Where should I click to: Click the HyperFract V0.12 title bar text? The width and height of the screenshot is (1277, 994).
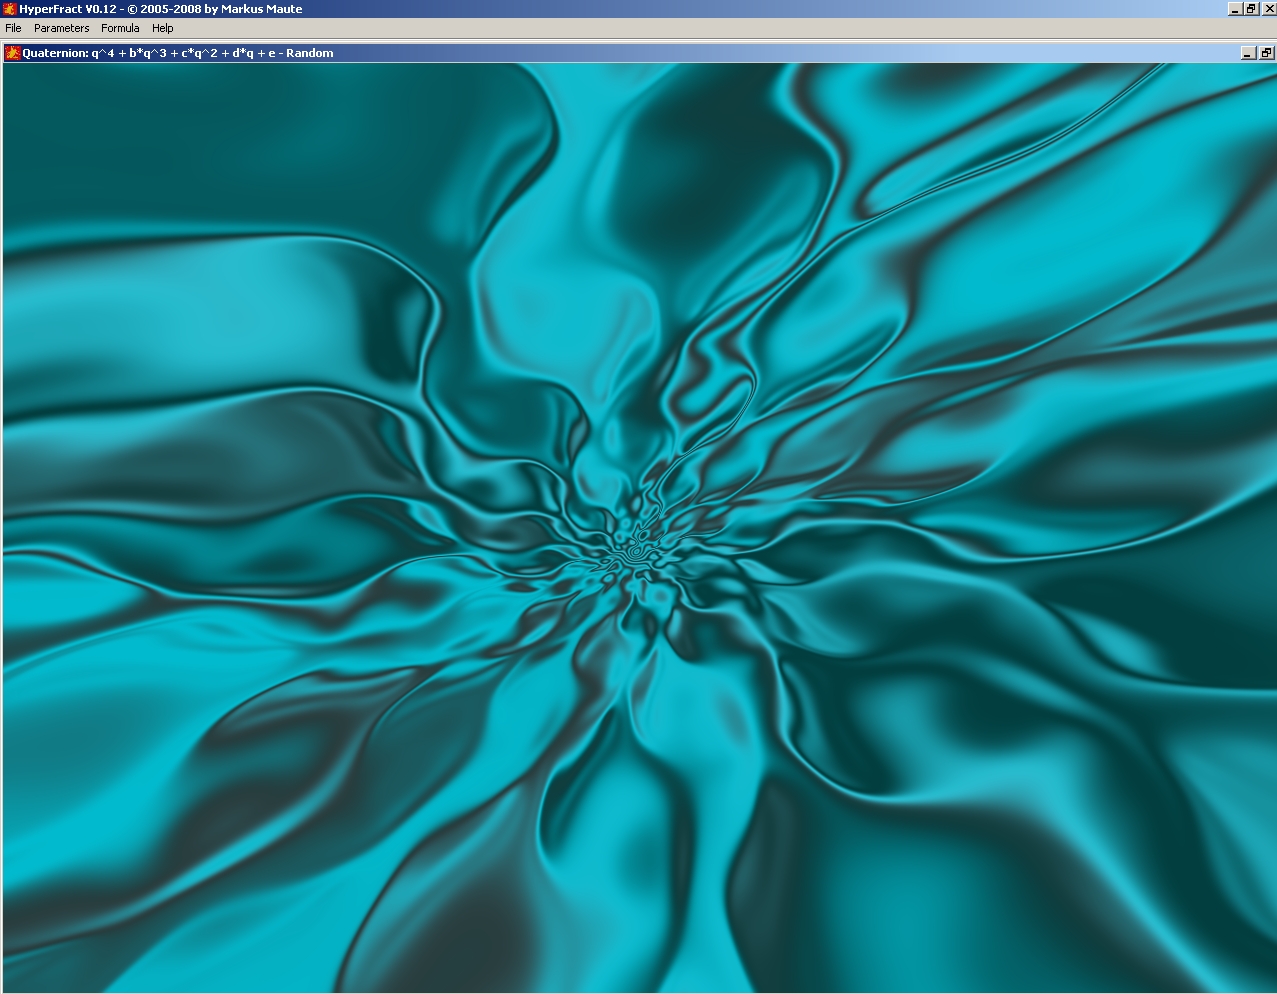[x=160, y=9]
